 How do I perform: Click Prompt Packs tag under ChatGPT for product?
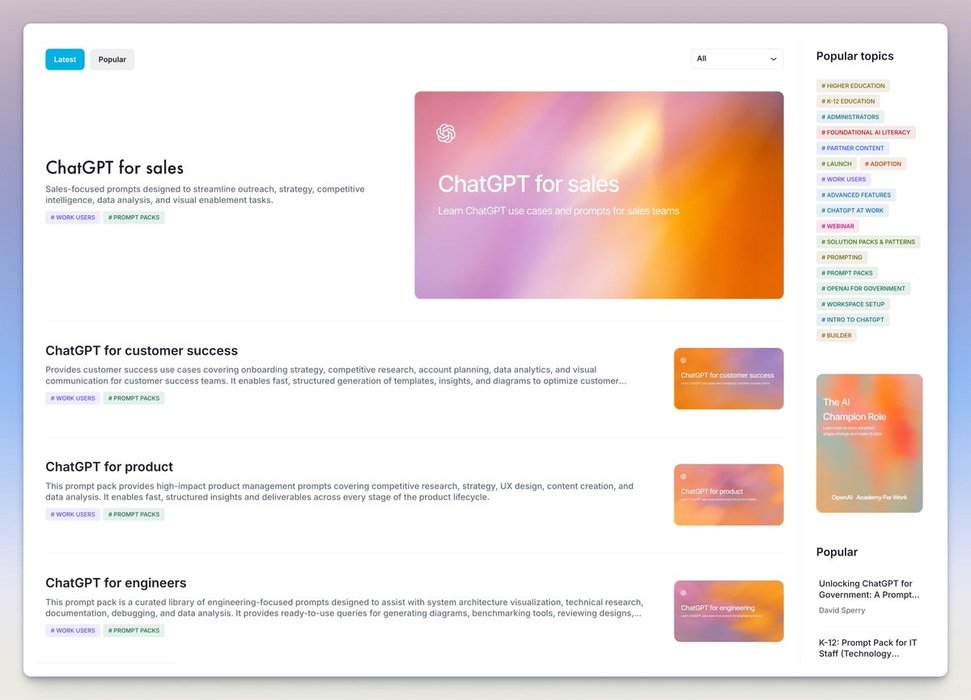[134, 515]
